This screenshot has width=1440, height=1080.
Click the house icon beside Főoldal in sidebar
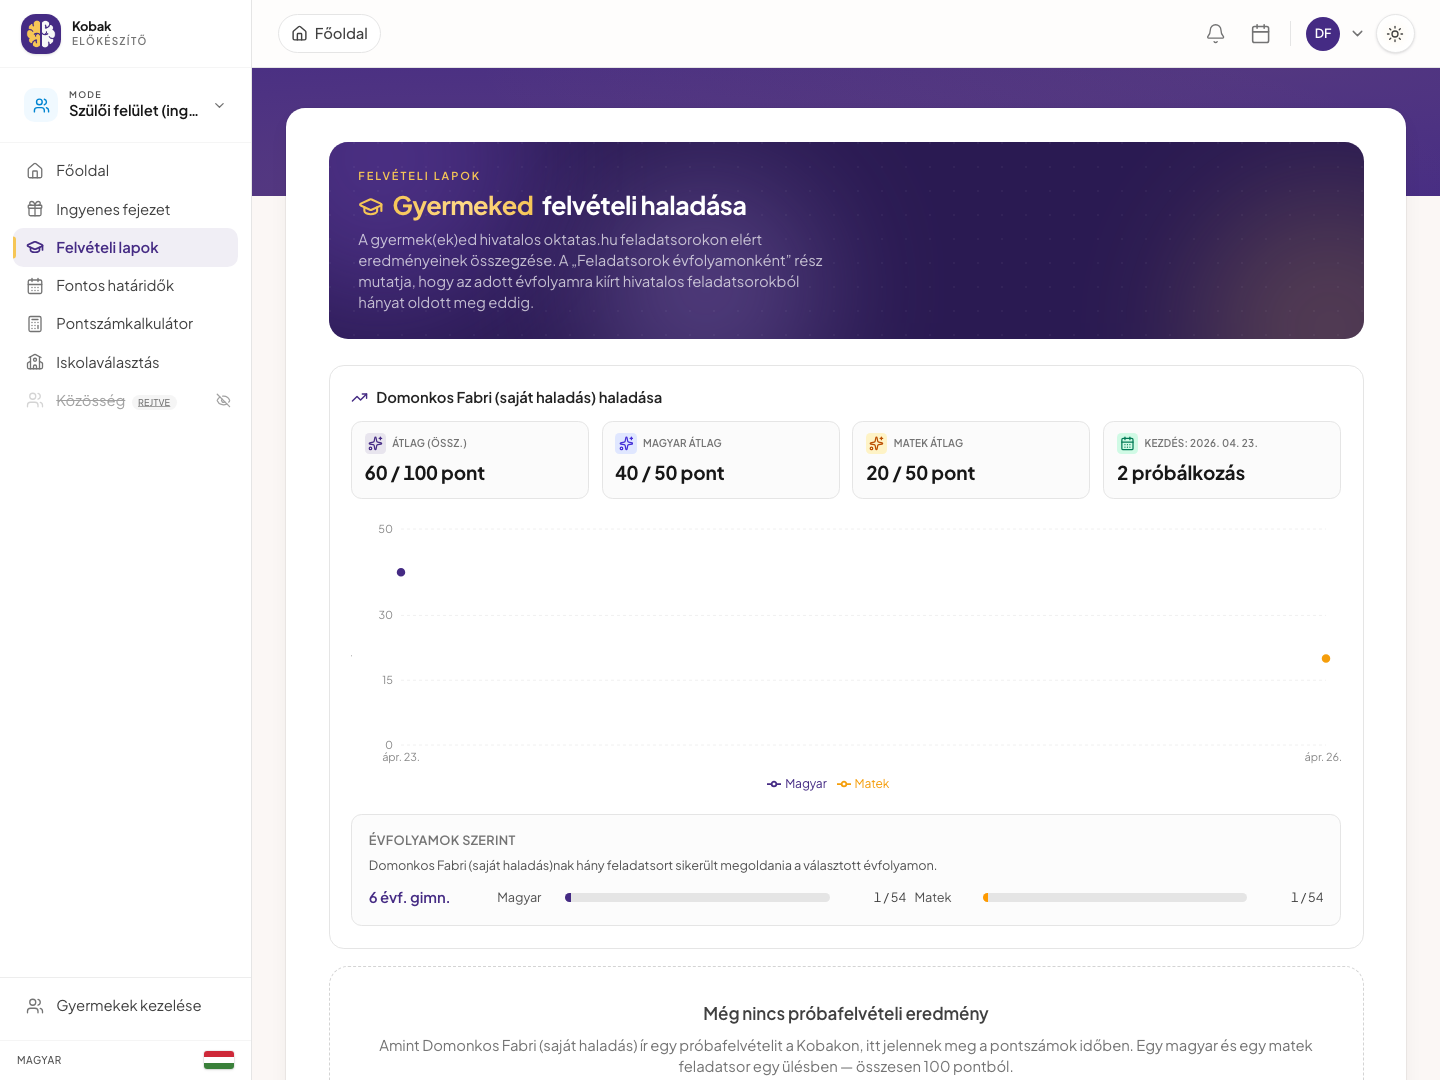tap(35, 171)
